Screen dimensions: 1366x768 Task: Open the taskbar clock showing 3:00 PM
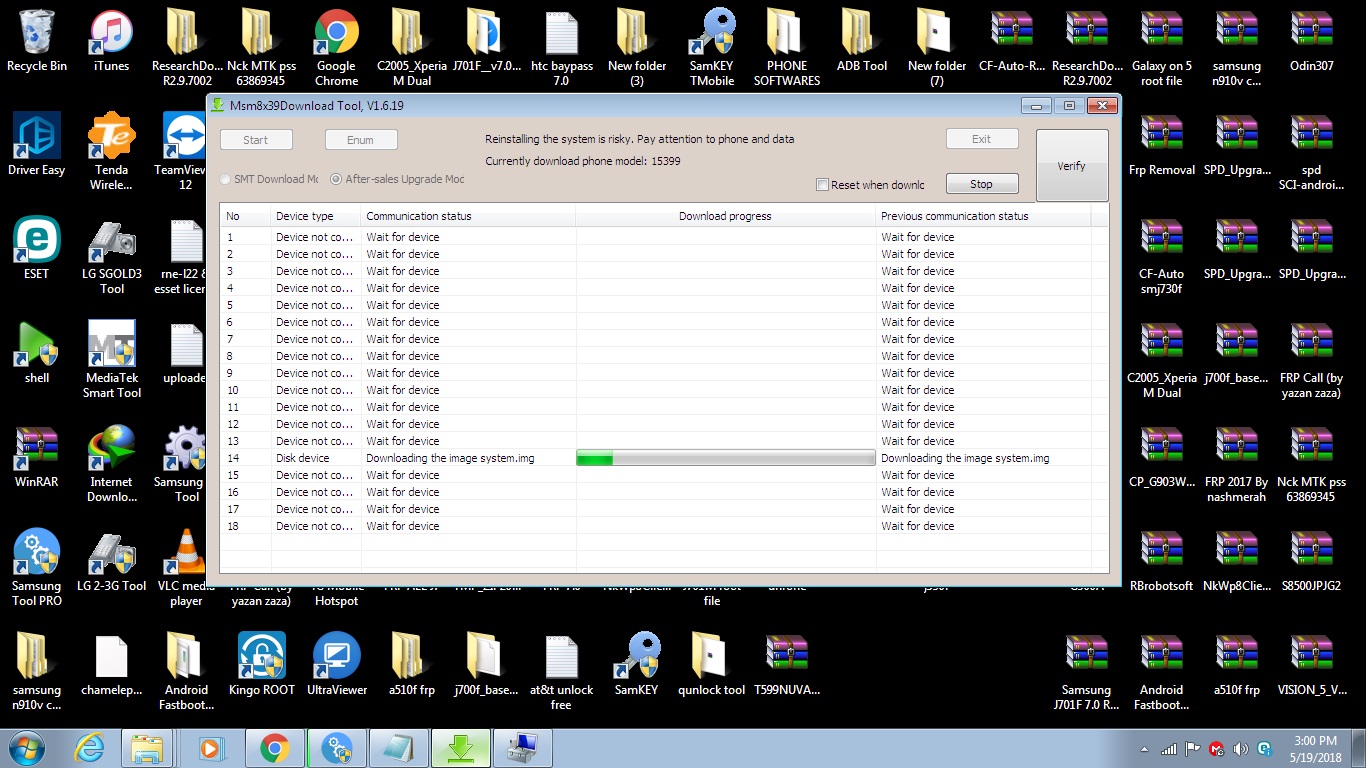pyautogui.click(x=1315, y=748)
